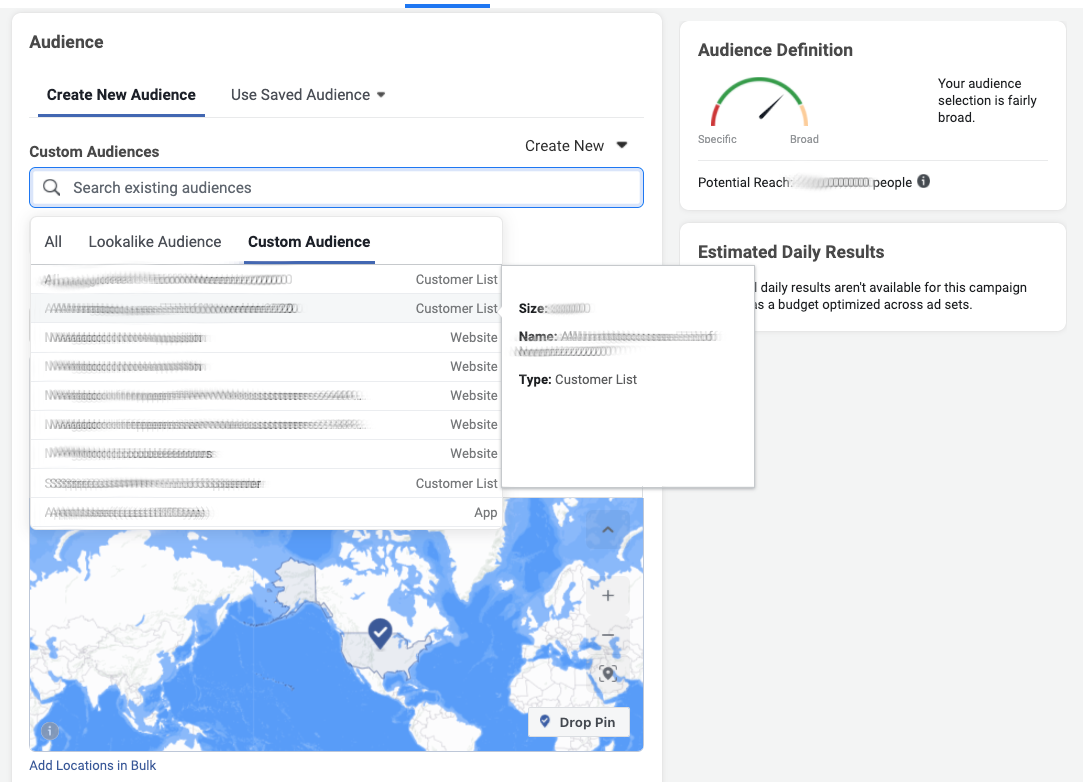This screenshot has width=1083, height=782.
Task: Select the App type audience row
Action: pos(267,513)
